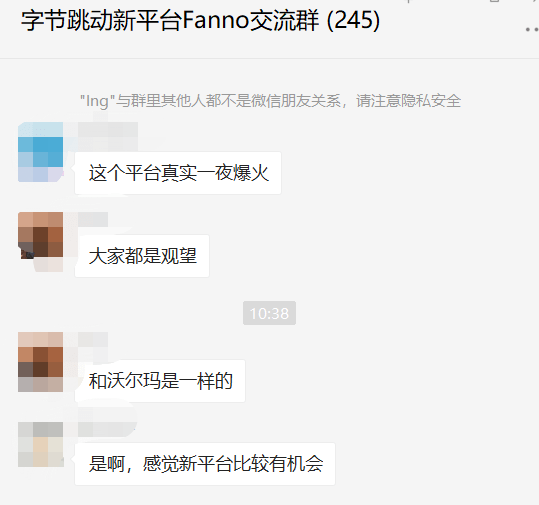Click the privacy notice about 微信朋友关系
This screenshot has width=539, height=505.
point(270,101)
